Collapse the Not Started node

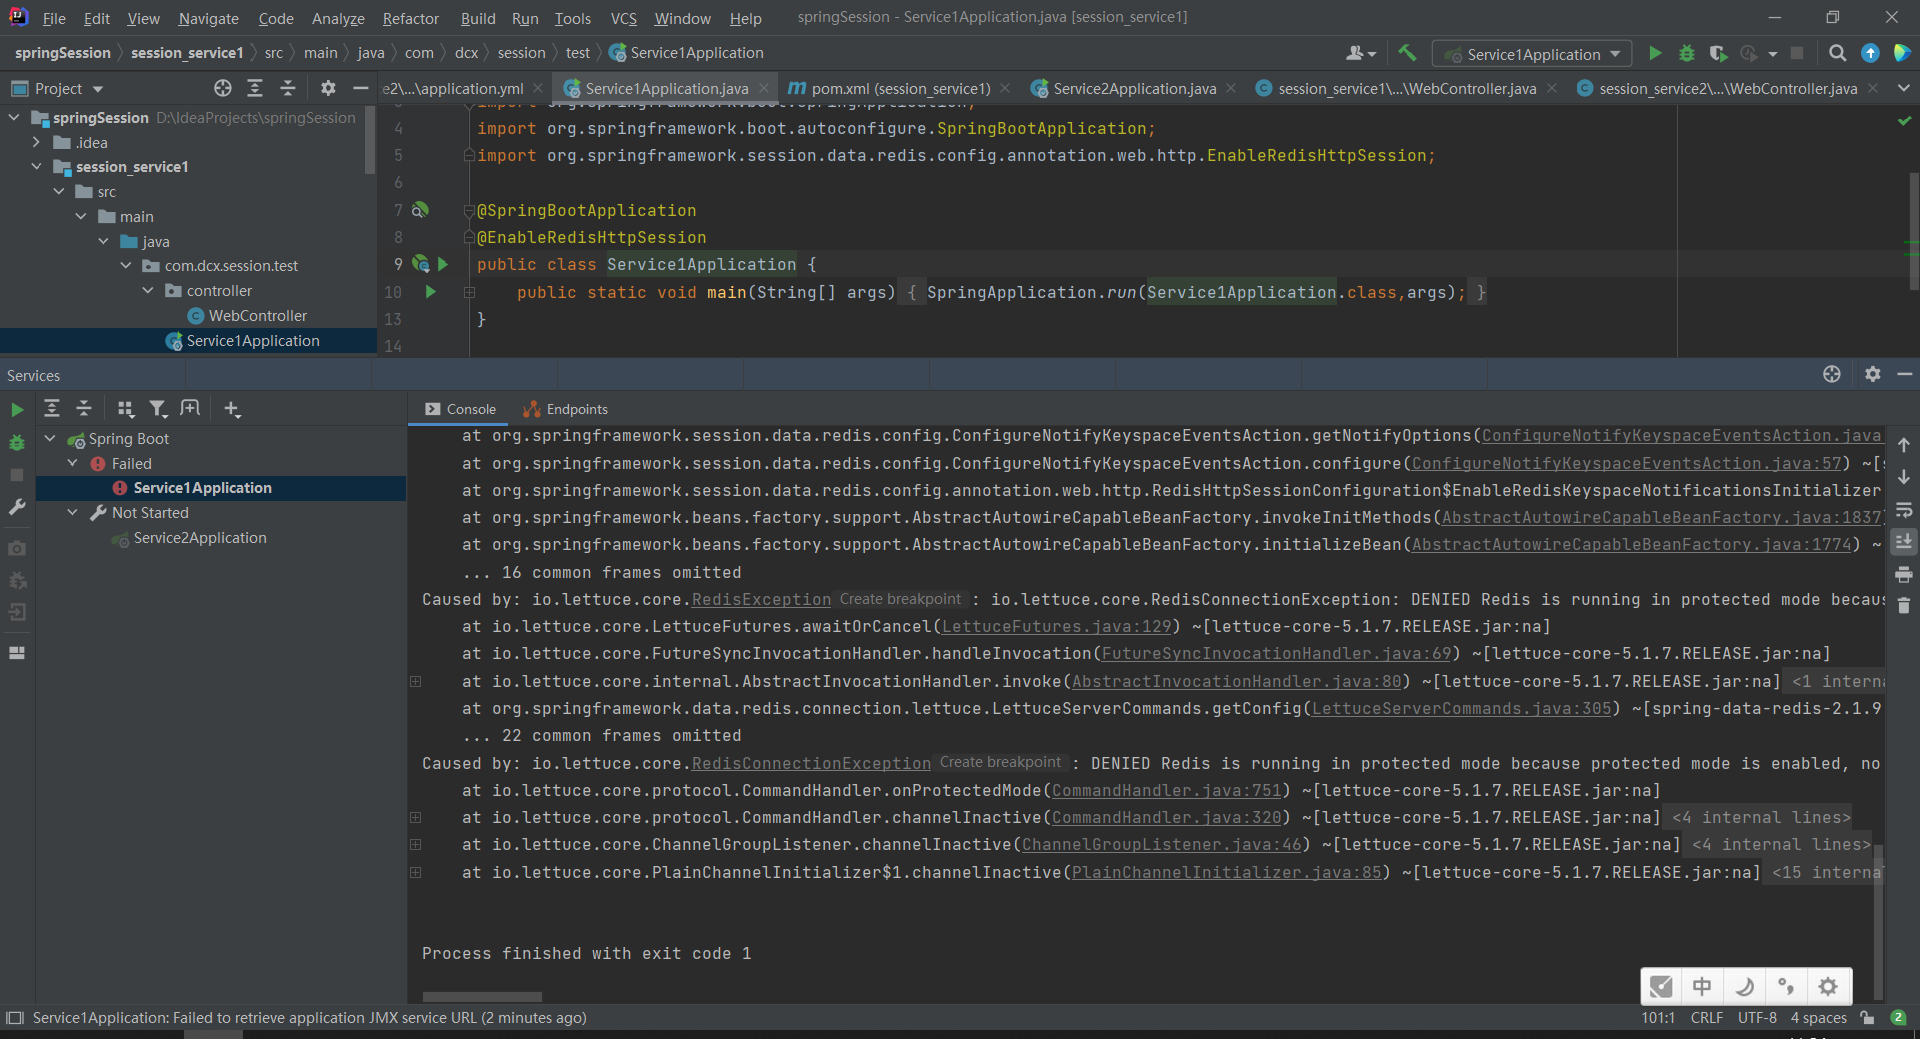click(73, 512)
